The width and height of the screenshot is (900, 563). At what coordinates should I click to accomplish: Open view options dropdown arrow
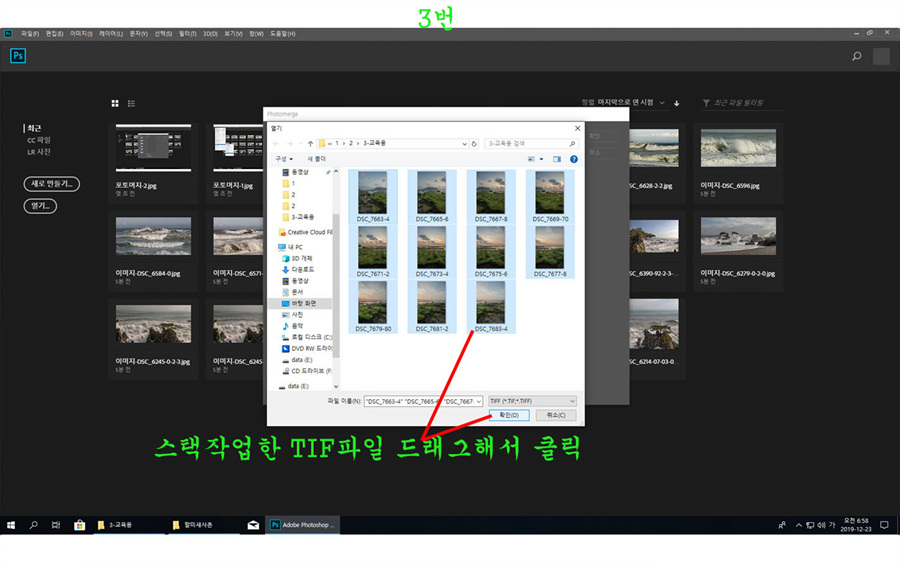pyautogui.click(x=541, y=159)
